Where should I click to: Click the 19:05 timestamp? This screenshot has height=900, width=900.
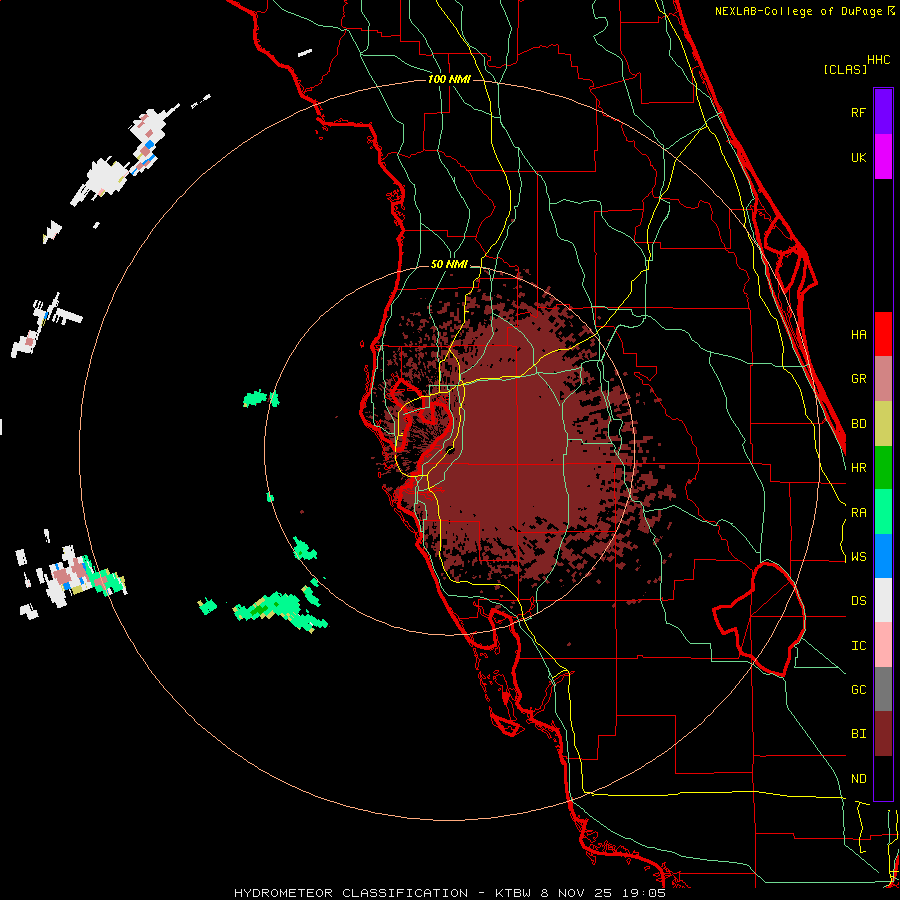pos(645,893)
